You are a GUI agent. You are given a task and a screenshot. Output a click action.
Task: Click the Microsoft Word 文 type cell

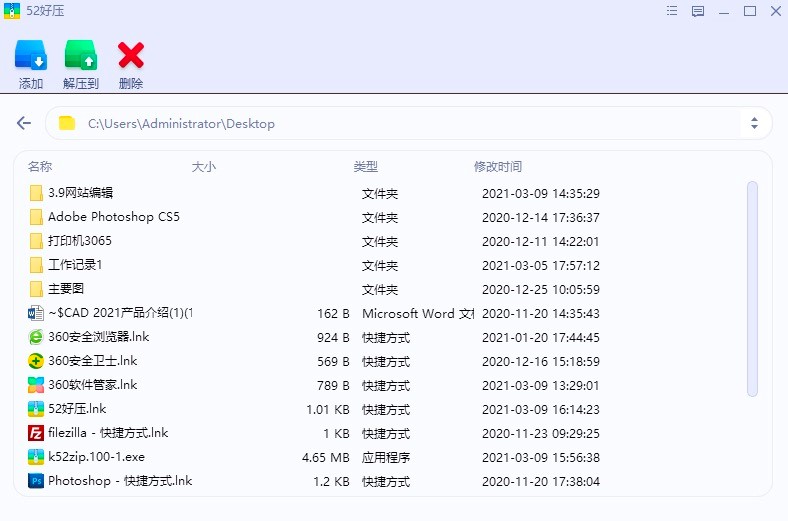[x=418, y=314]
